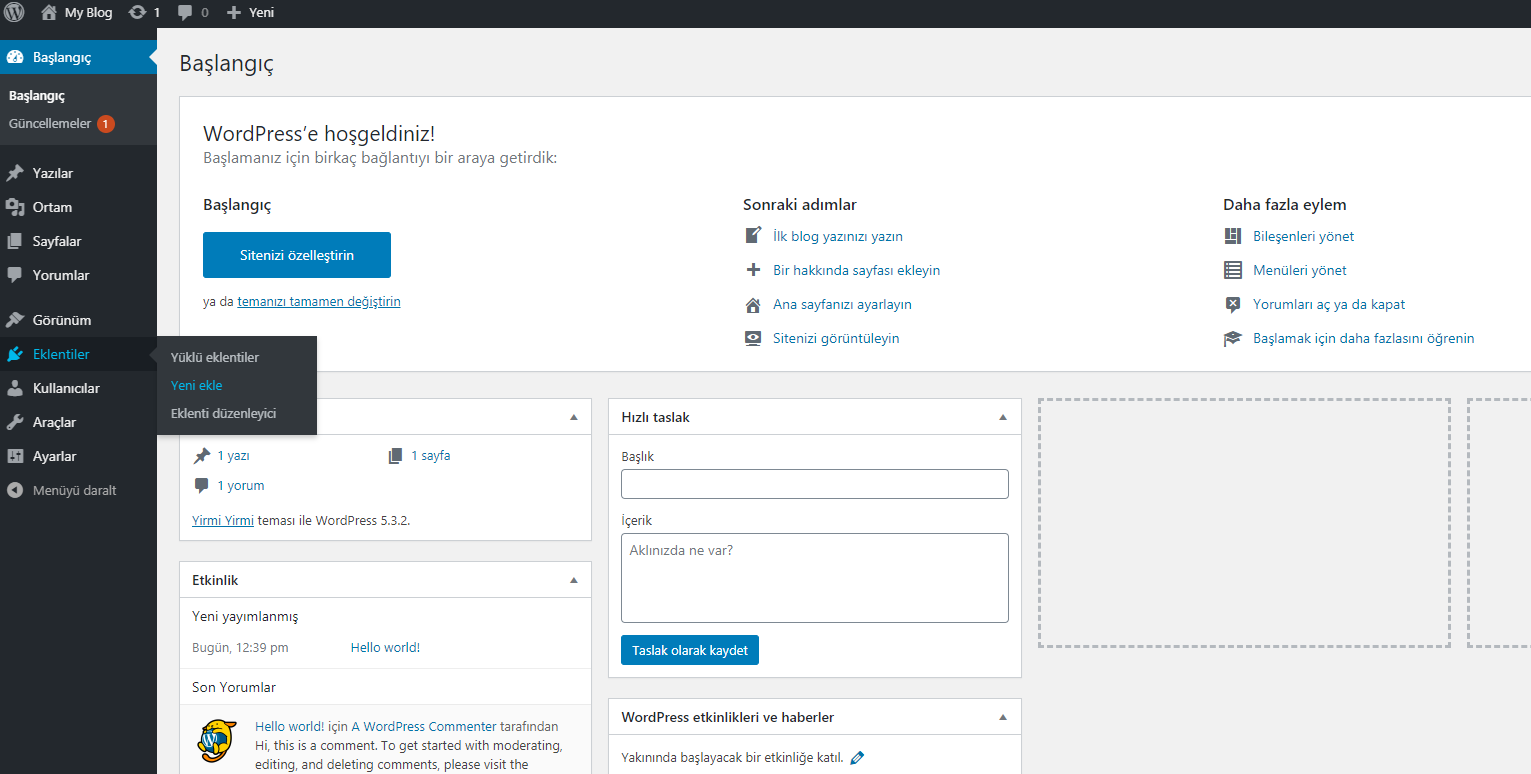Click the plus icon beside Bir hakkında sayfası ekleyin
This screenshot has width=1531, height=774.
click(754, 270)
